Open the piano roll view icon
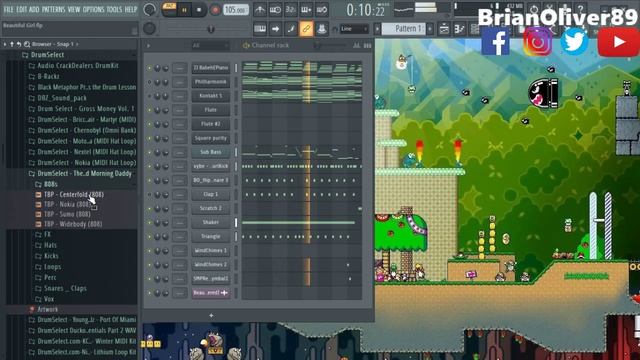The image size is (640, 360). pyautogui.click(x=459, y=29)
